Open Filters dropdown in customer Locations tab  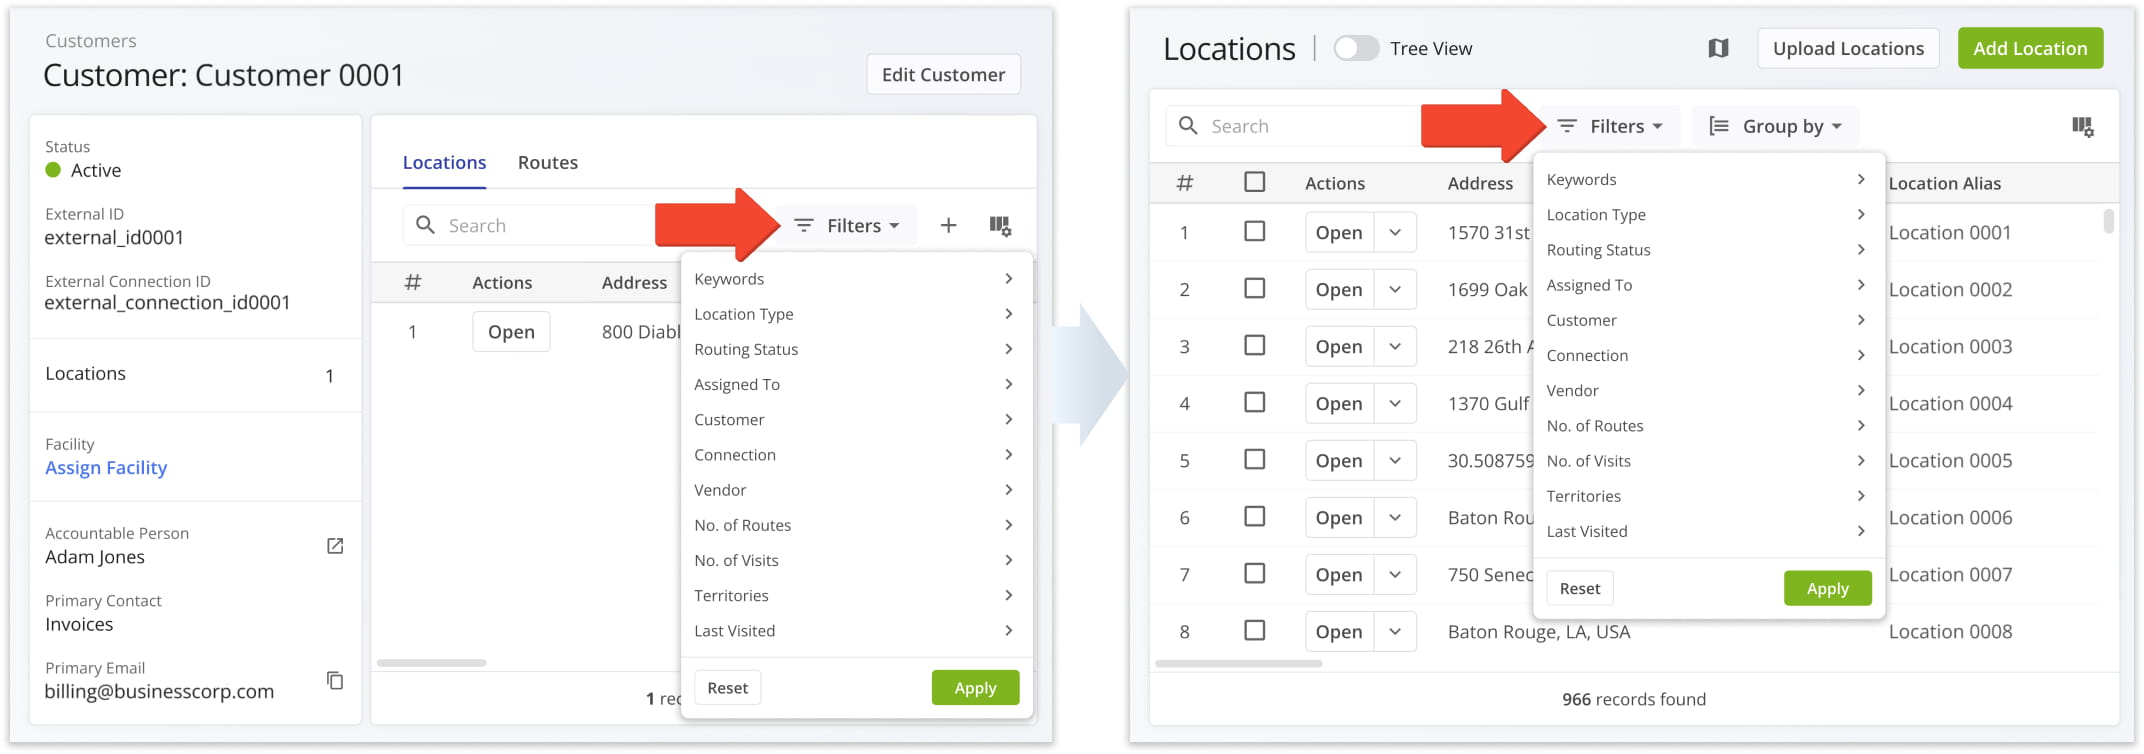pyautogui.click(x=846, y=226)
